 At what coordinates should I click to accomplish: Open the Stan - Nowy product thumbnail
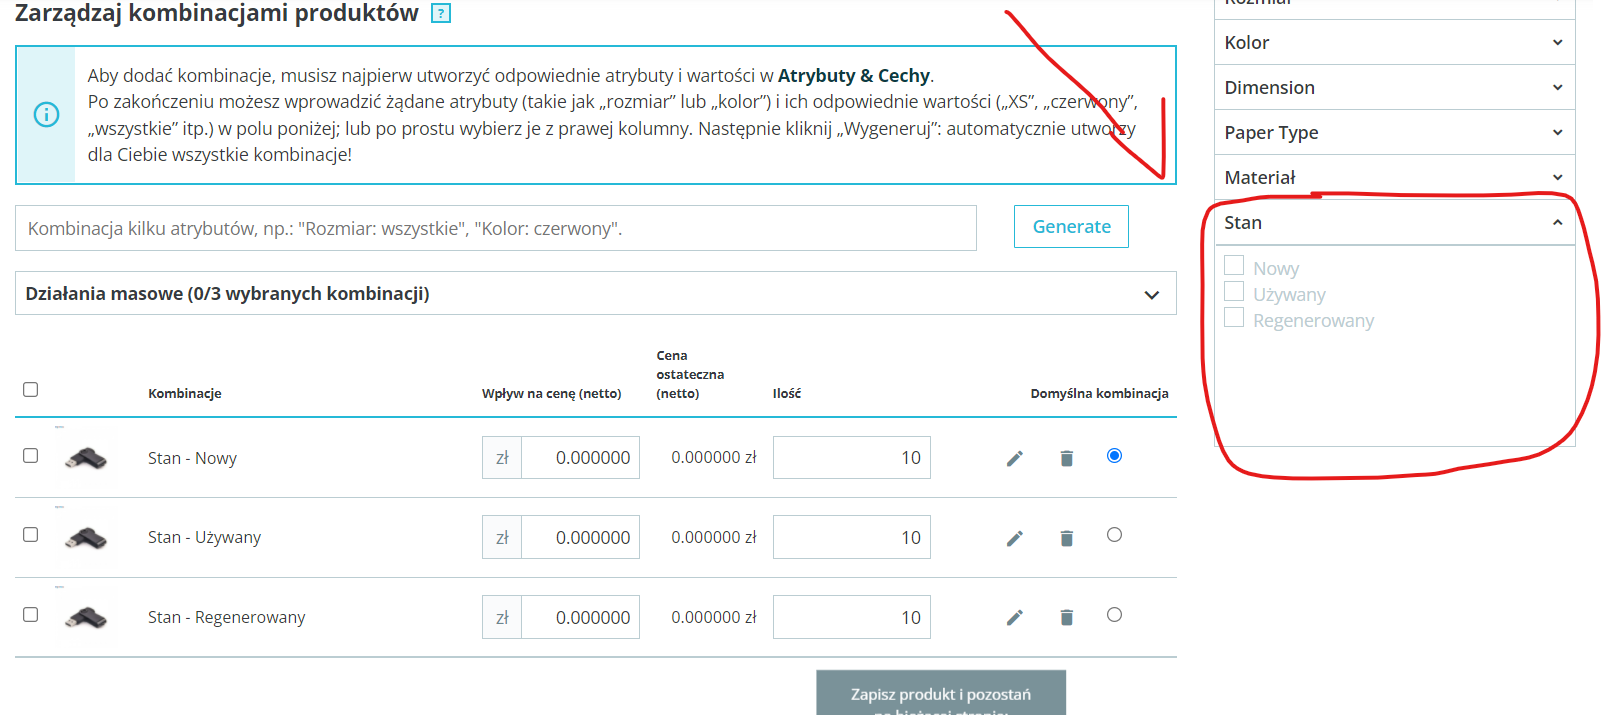pyautogui.click(x=86, y=458)
